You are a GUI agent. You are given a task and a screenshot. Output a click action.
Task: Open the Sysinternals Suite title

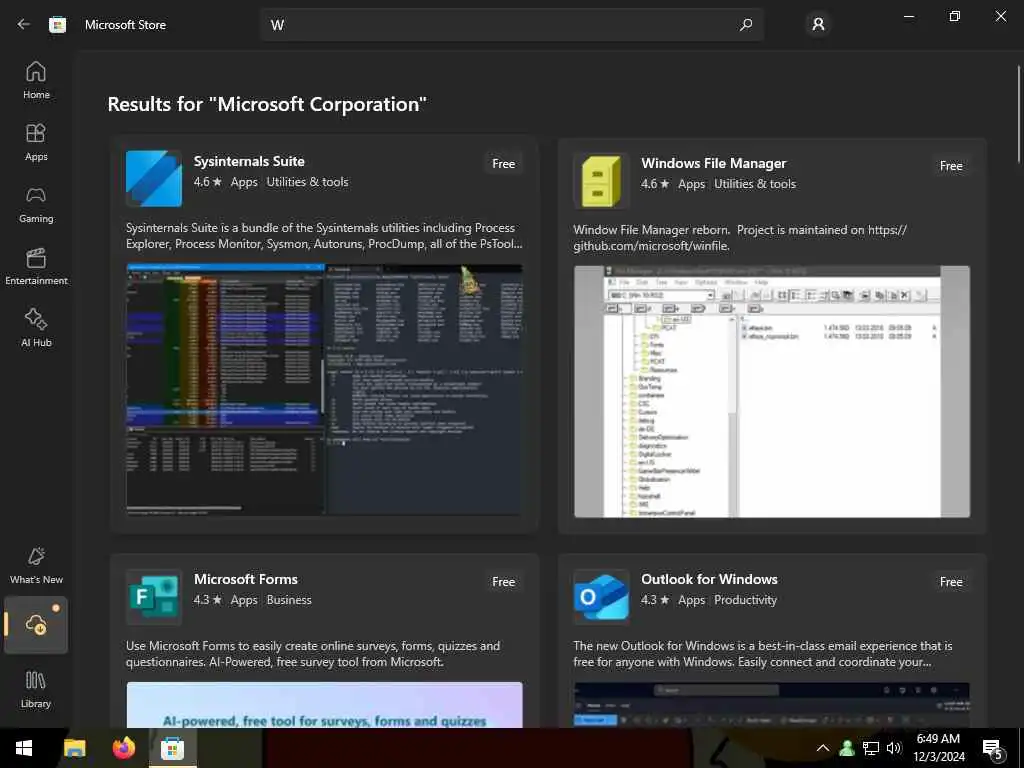tap(249, 161)
